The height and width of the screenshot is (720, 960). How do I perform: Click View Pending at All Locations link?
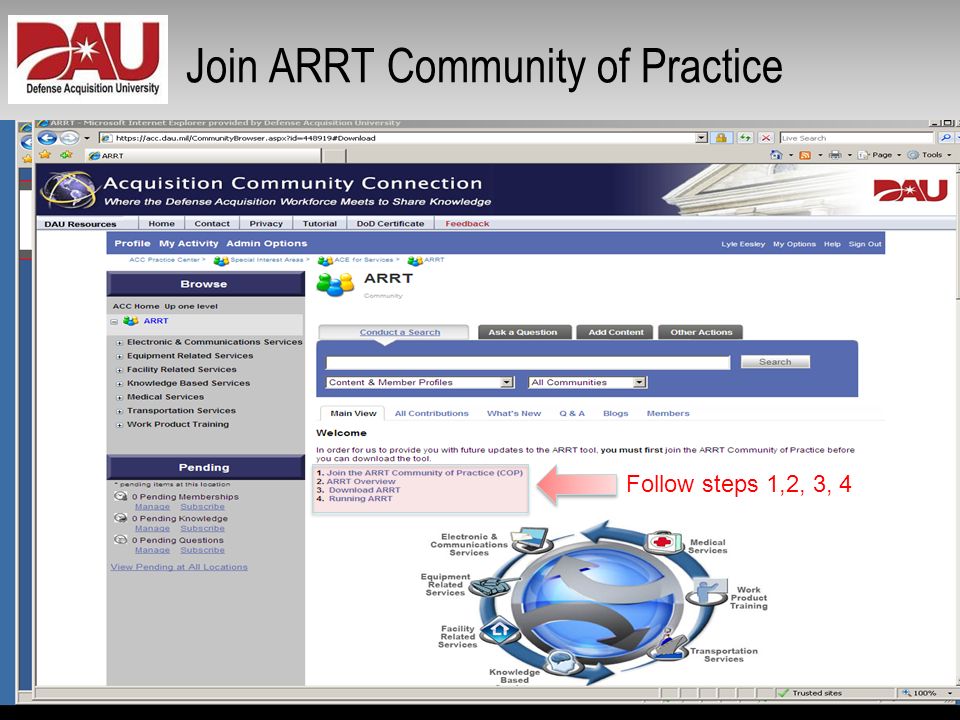(179, 567)
